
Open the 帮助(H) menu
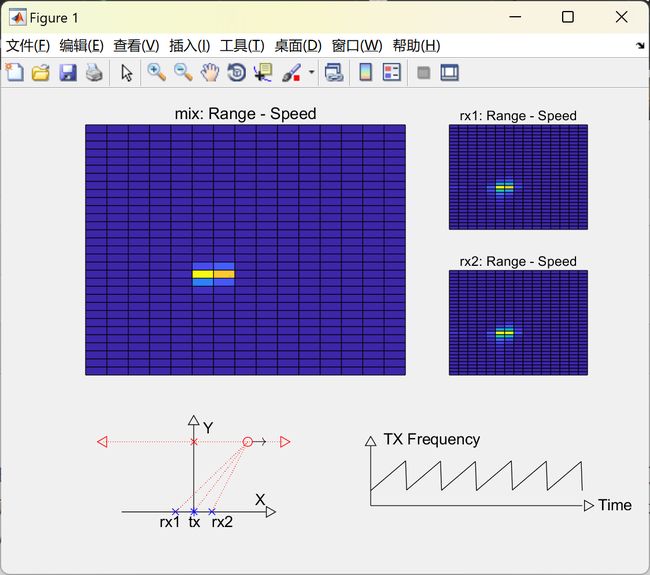(x=416, y=46)
